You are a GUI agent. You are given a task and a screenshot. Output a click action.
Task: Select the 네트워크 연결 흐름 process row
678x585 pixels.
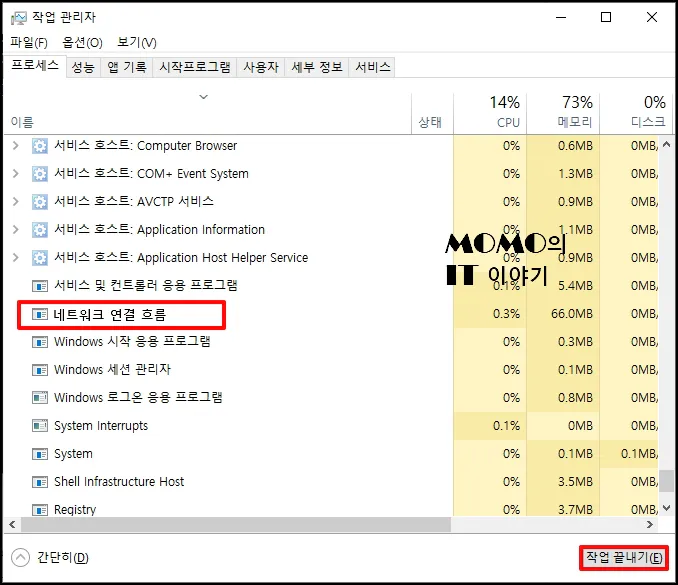pos(331,314)
